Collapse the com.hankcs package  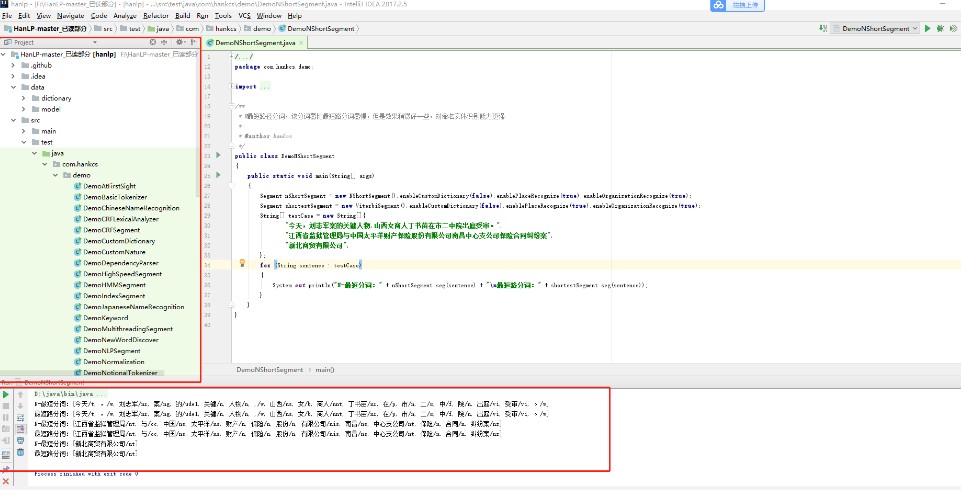pos(45,164)
